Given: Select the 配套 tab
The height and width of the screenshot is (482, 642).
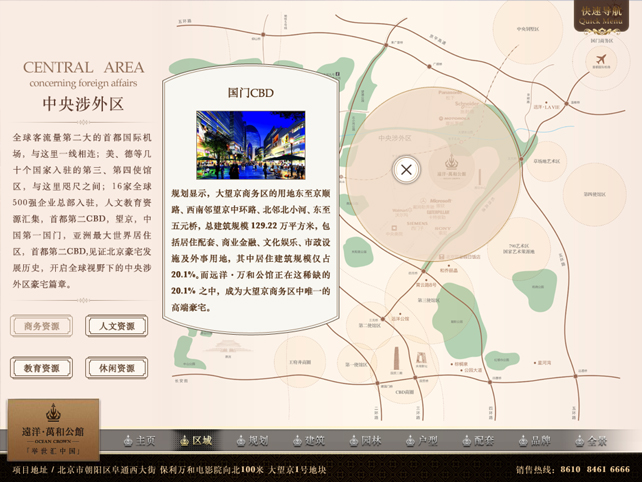Looking at the screenshot, I should click(x=478, y=440).
